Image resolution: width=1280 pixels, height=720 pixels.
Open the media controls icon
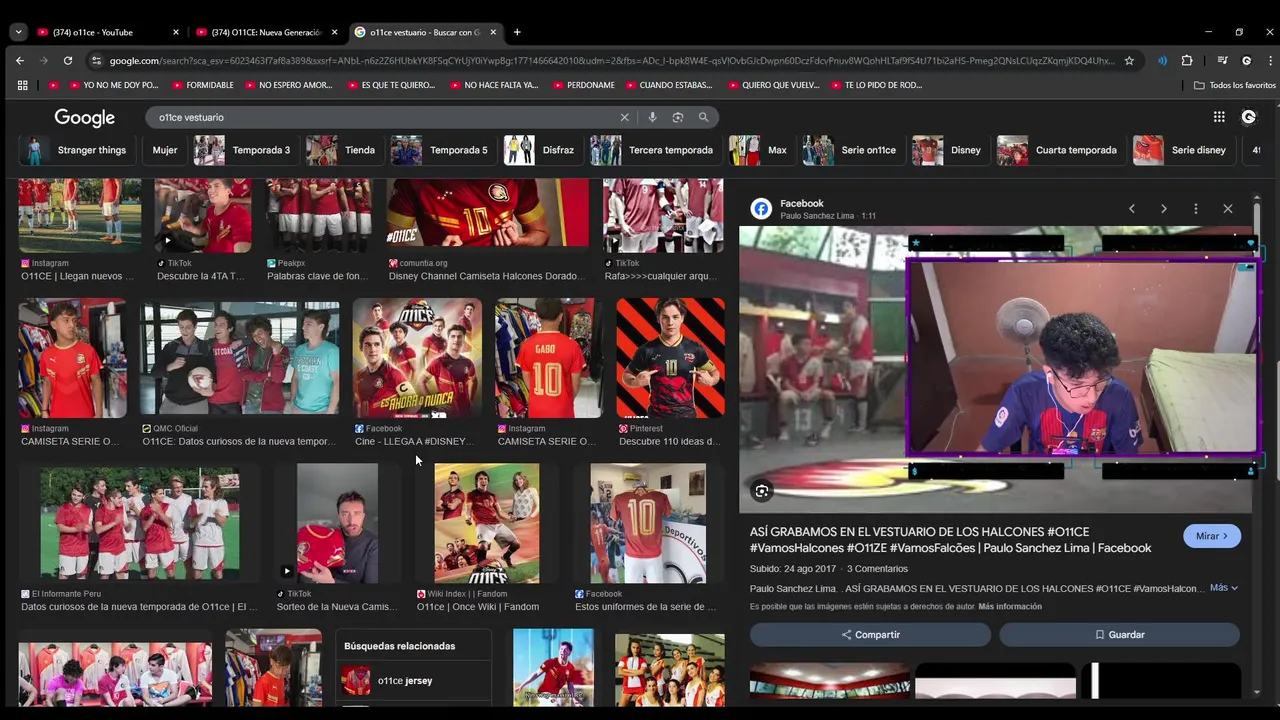click(1222, 60)
